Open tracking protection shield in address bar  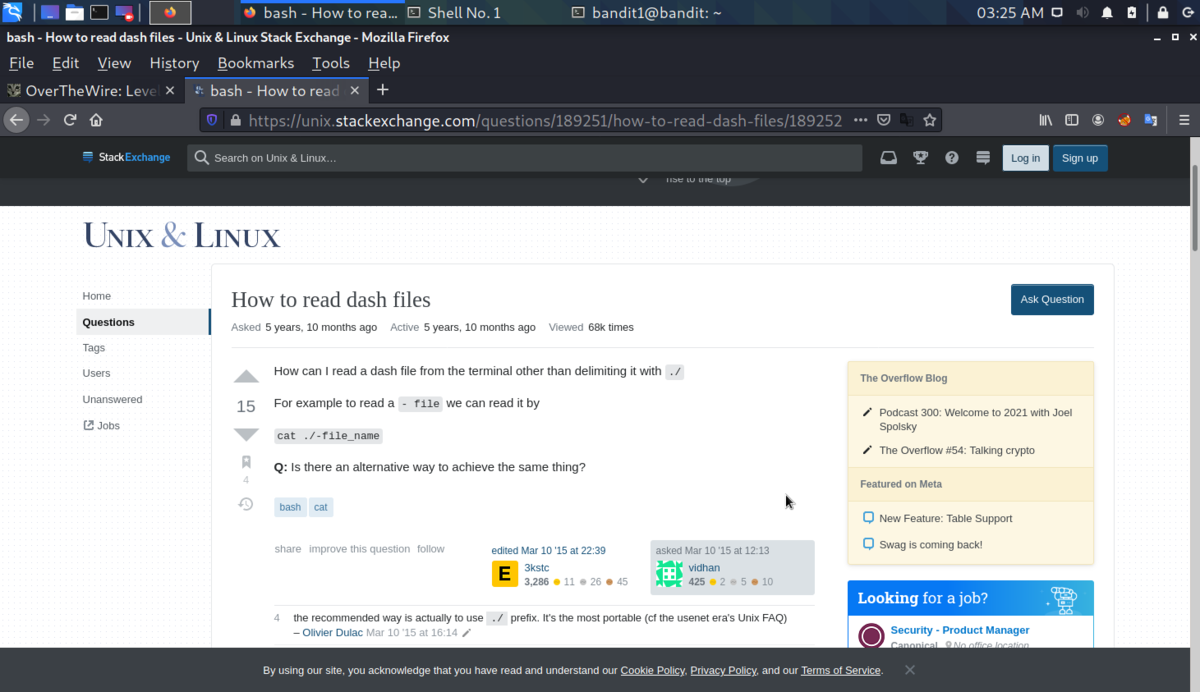coord(212,120)
